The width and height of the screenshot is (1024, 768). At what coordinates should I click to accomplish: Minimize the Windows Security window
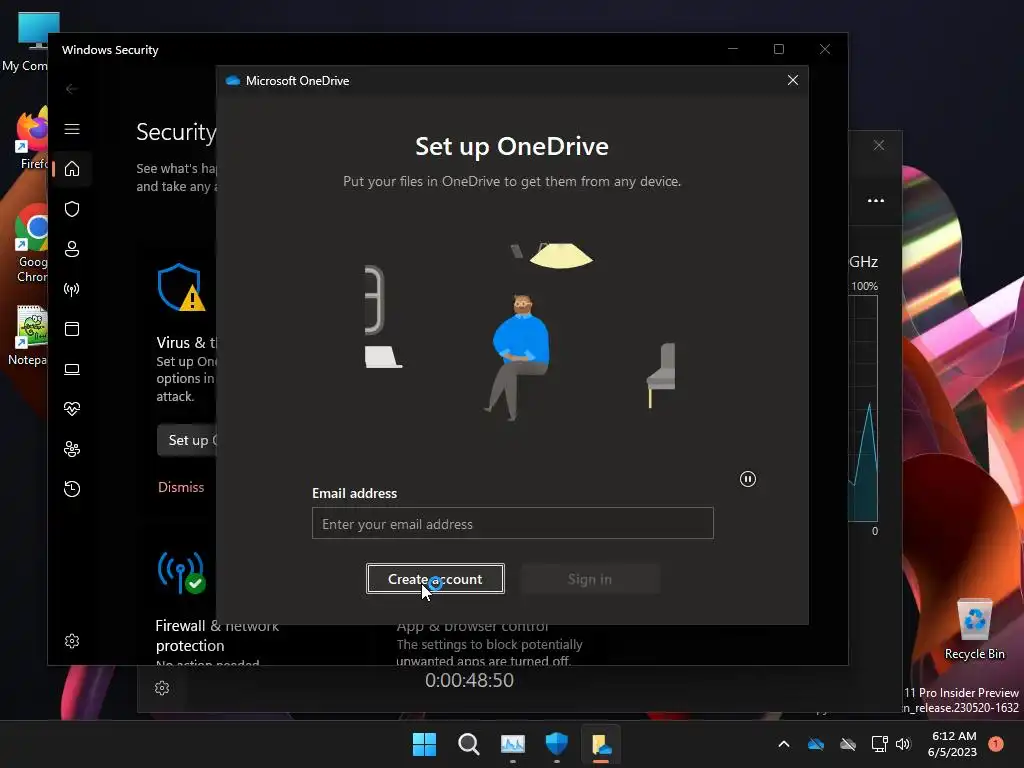733,49
